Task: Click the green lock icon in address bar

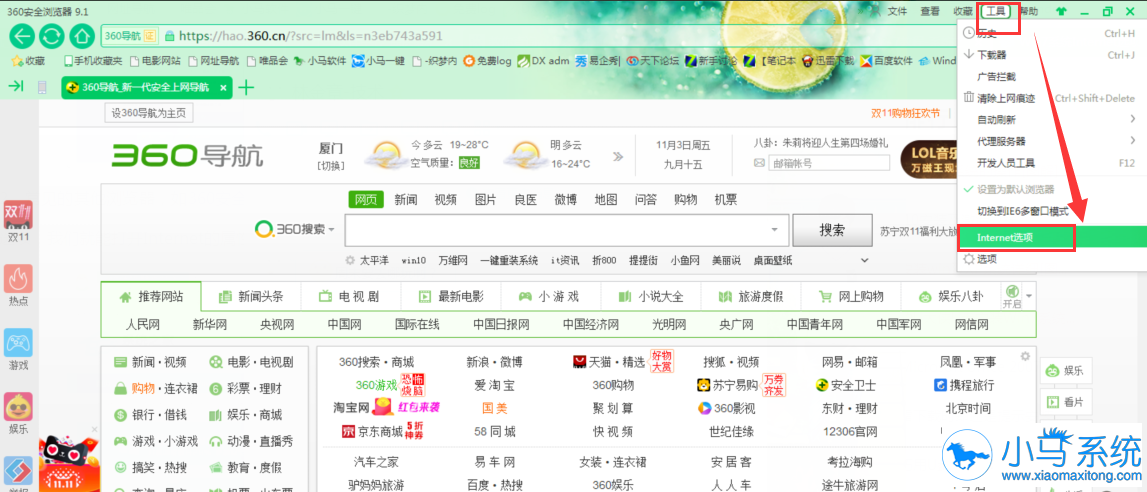Action: 170,36
